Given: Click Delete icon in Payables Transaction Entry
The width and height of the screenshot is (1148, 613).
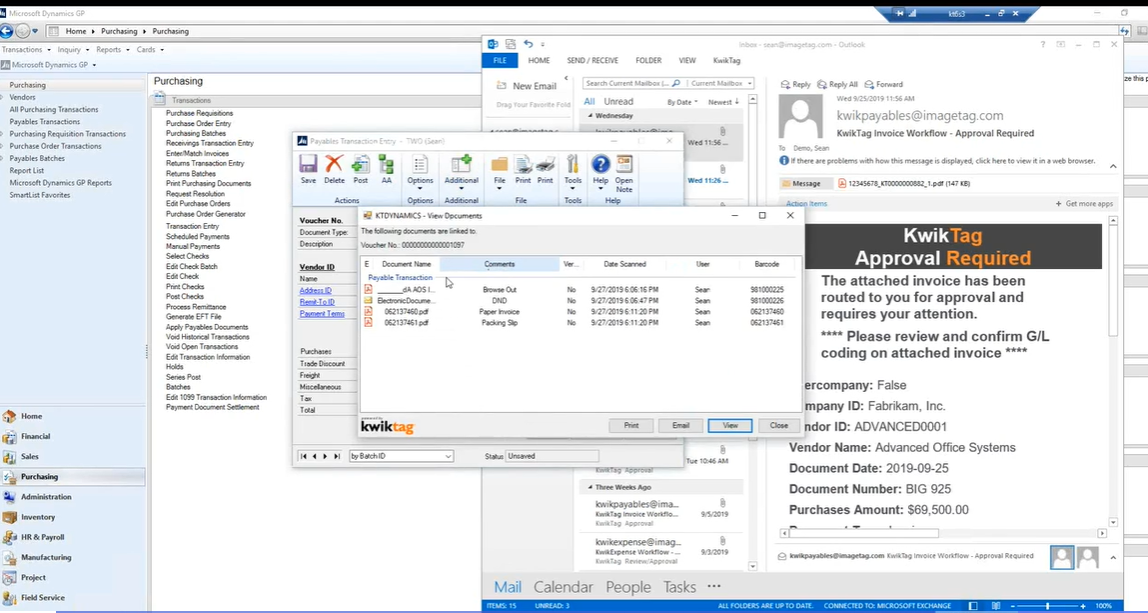Looking at the screenshot, I should 334,169.
